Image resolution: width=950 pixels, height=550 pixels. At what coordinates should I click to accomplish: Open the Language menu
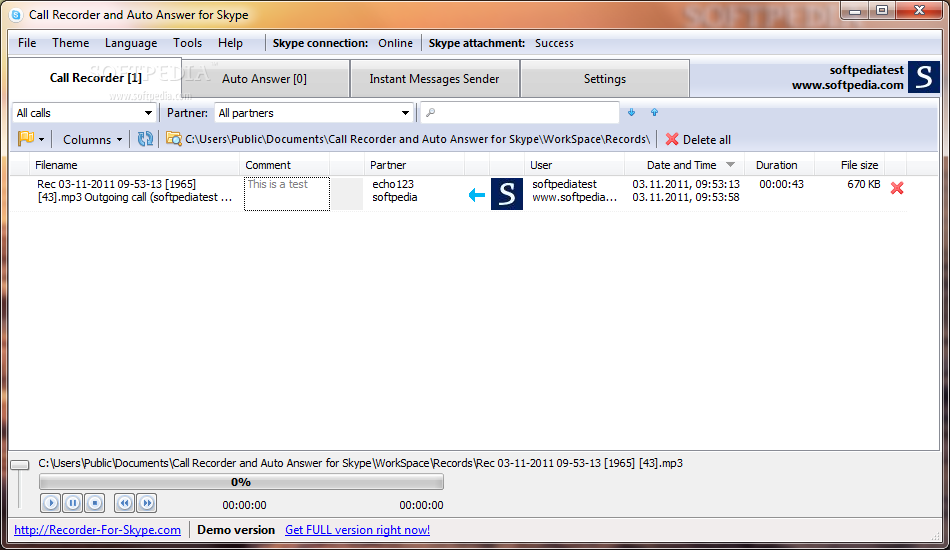tap(131, 43)
